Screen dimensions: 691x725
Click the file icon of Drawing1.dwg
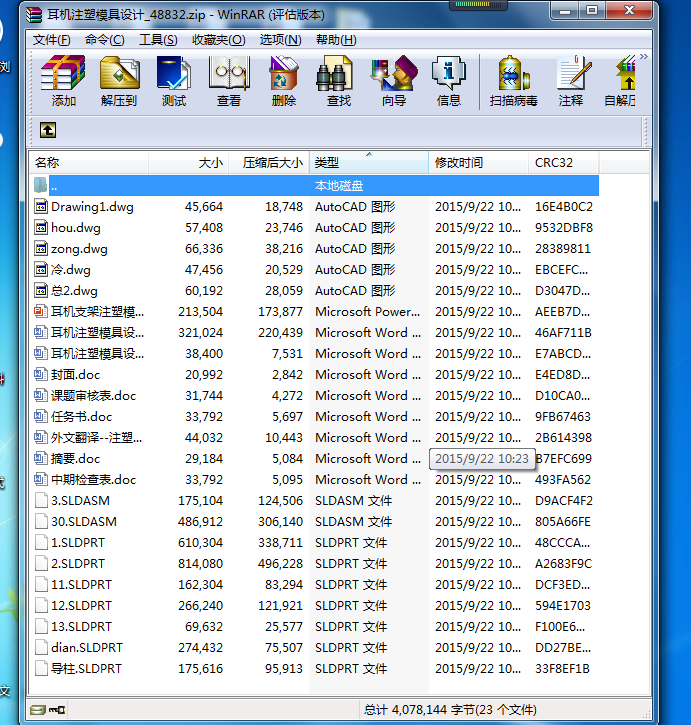point(41,207)
